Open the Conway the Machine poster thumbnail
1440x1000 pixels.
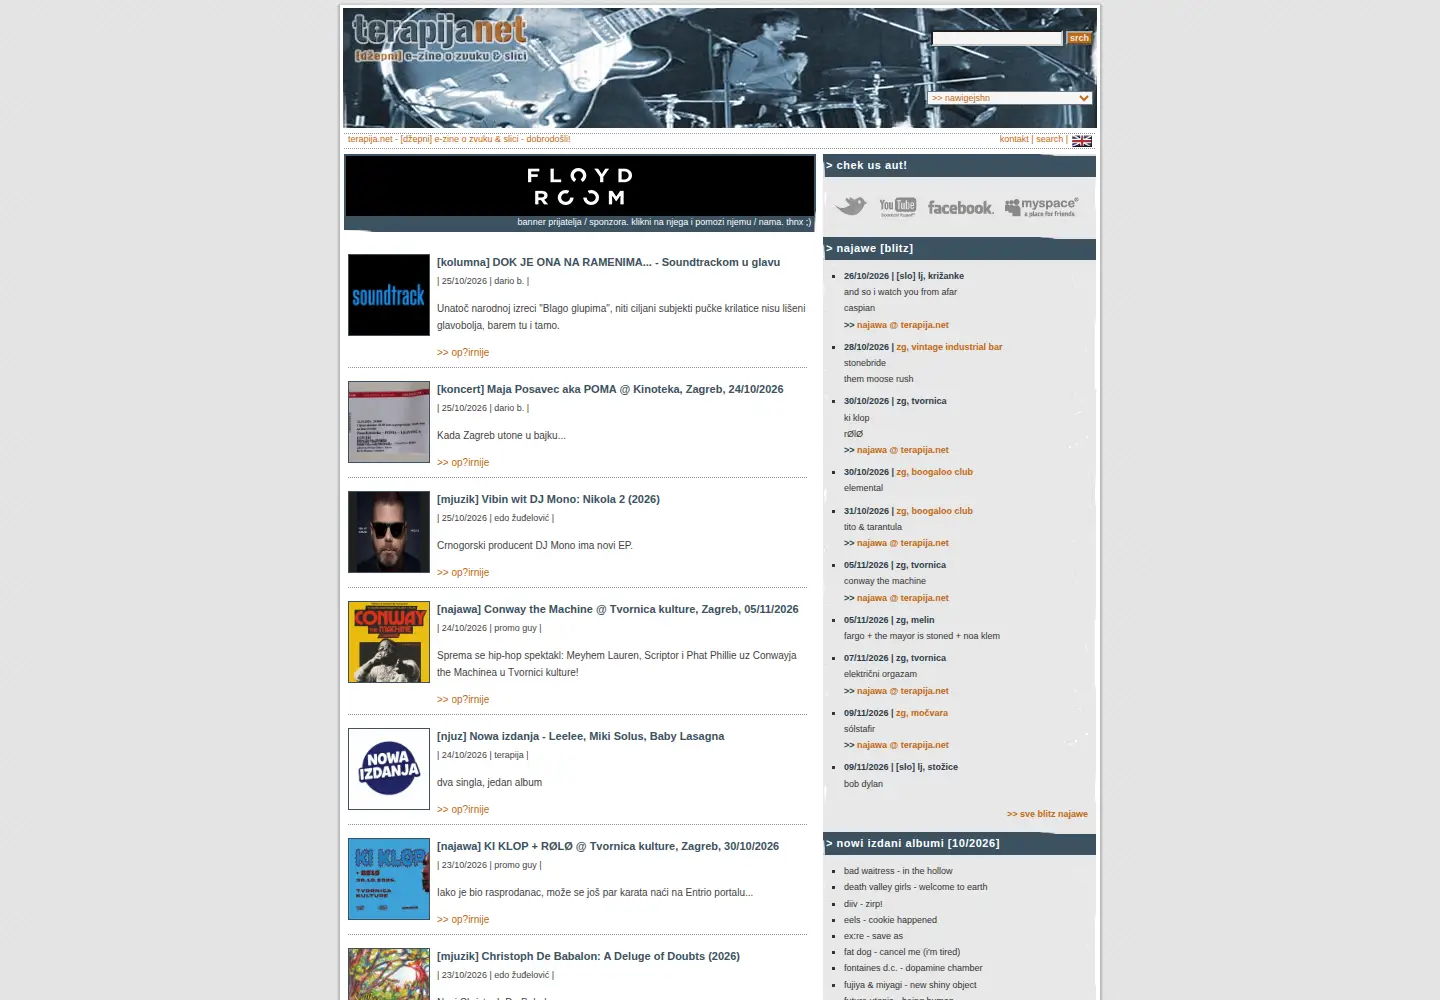[389, 642]
